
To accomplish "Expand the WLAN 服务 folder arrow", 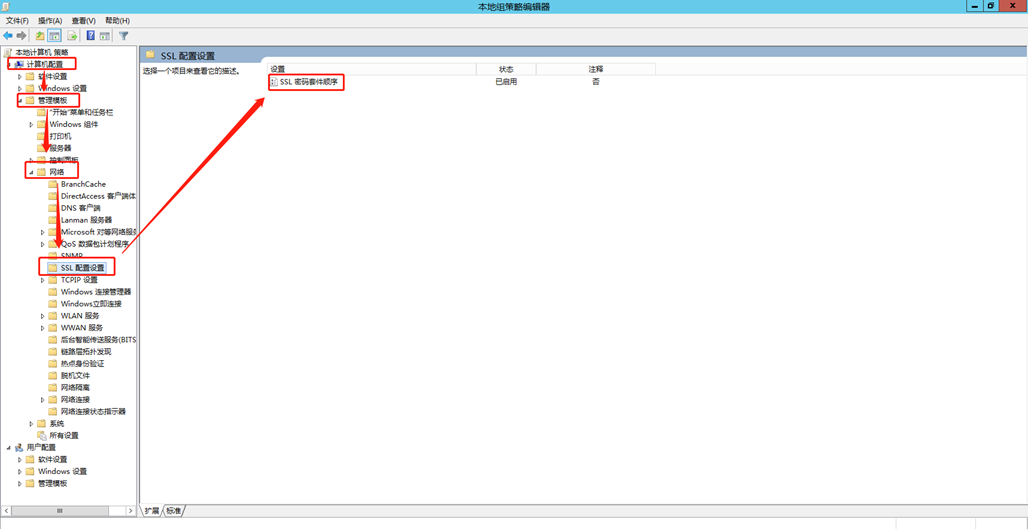I will pyautogui.click(x=43, y=316).
